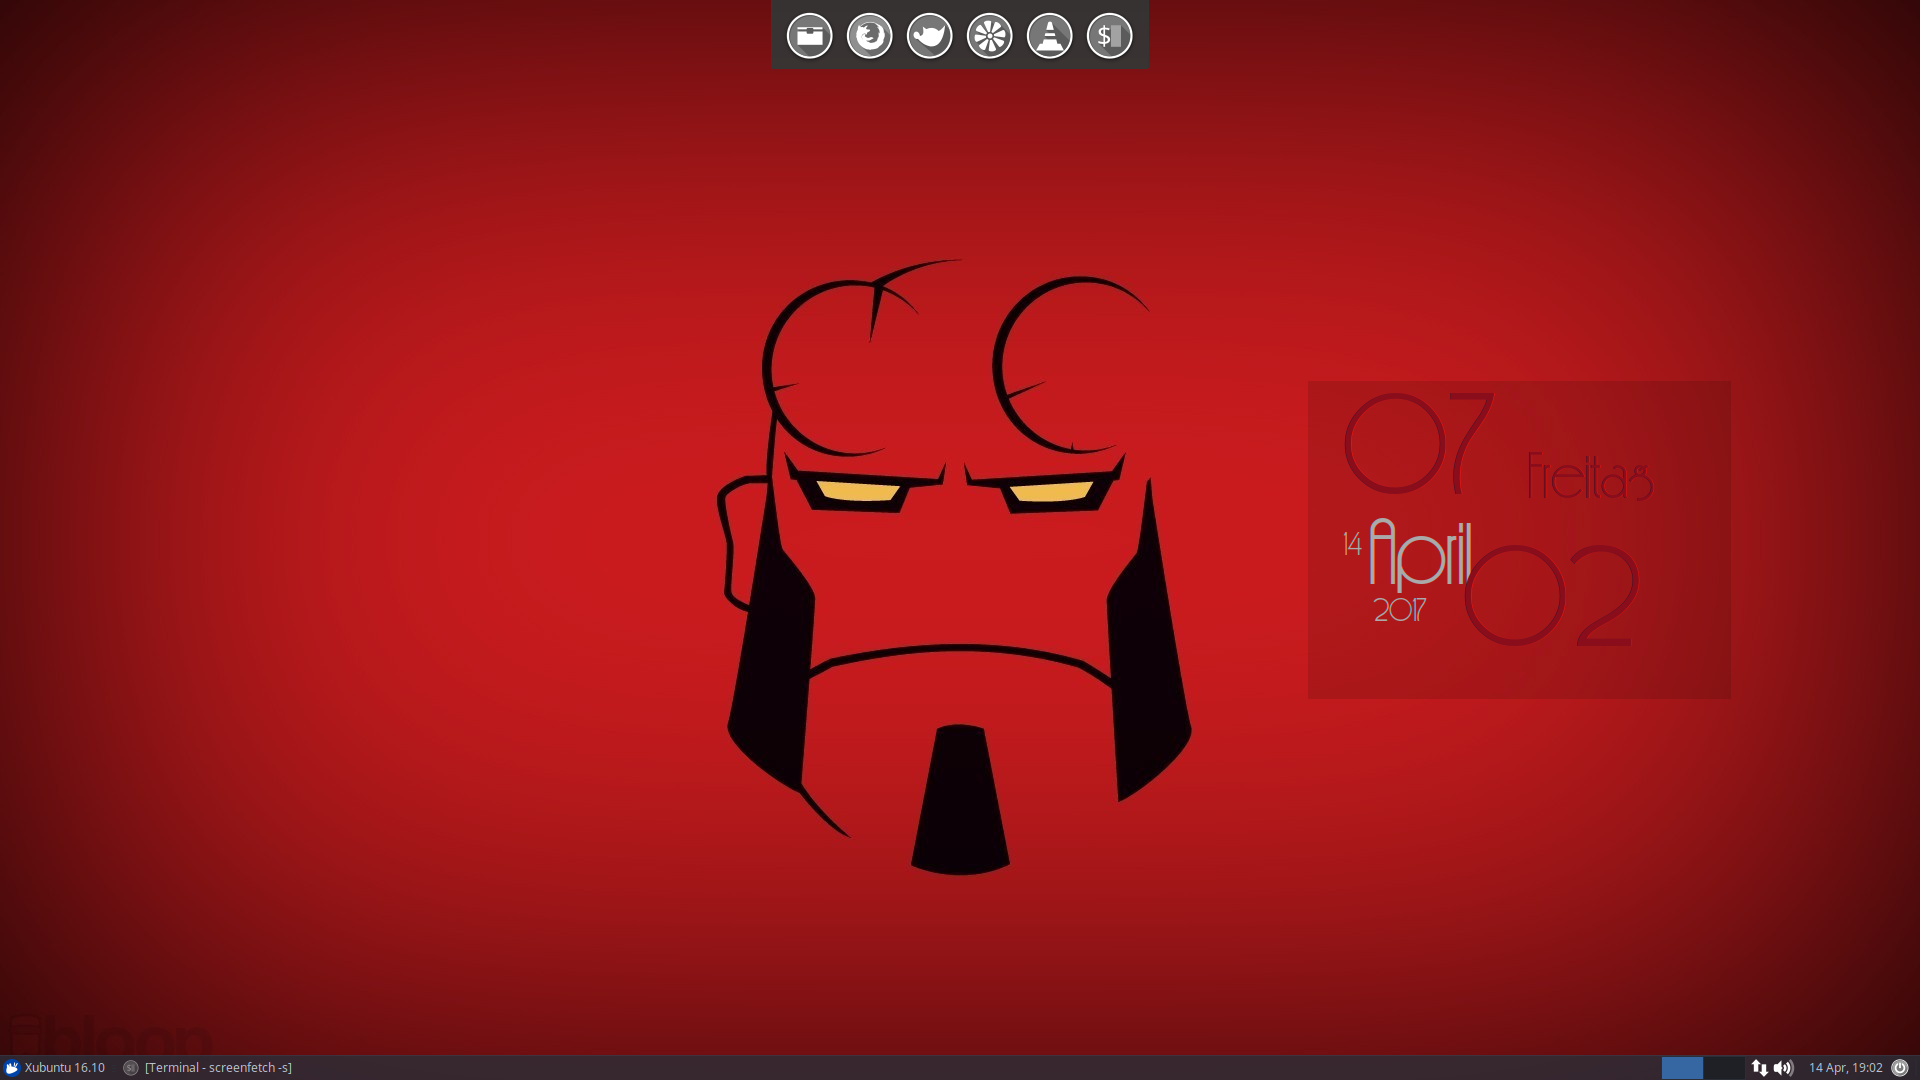Viewport: 1920px width, 1080px height.
Task: Click the April month text widget
Action: coord(1420,554)
